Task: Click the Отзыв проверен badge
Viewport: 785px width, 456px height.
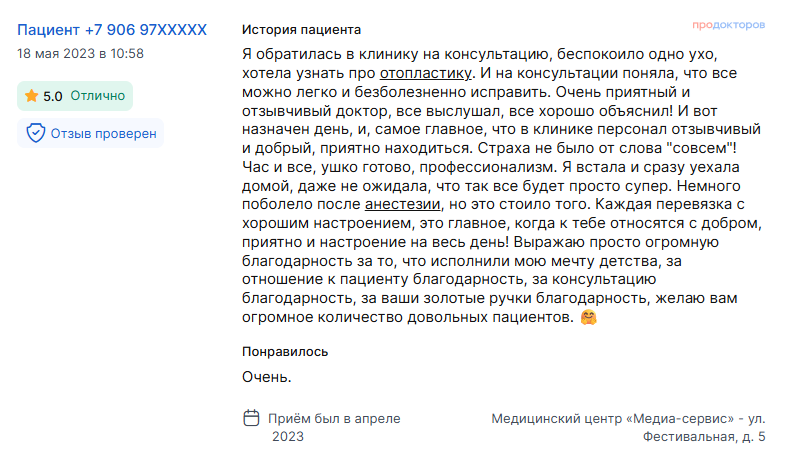Action: pos(91,133)
